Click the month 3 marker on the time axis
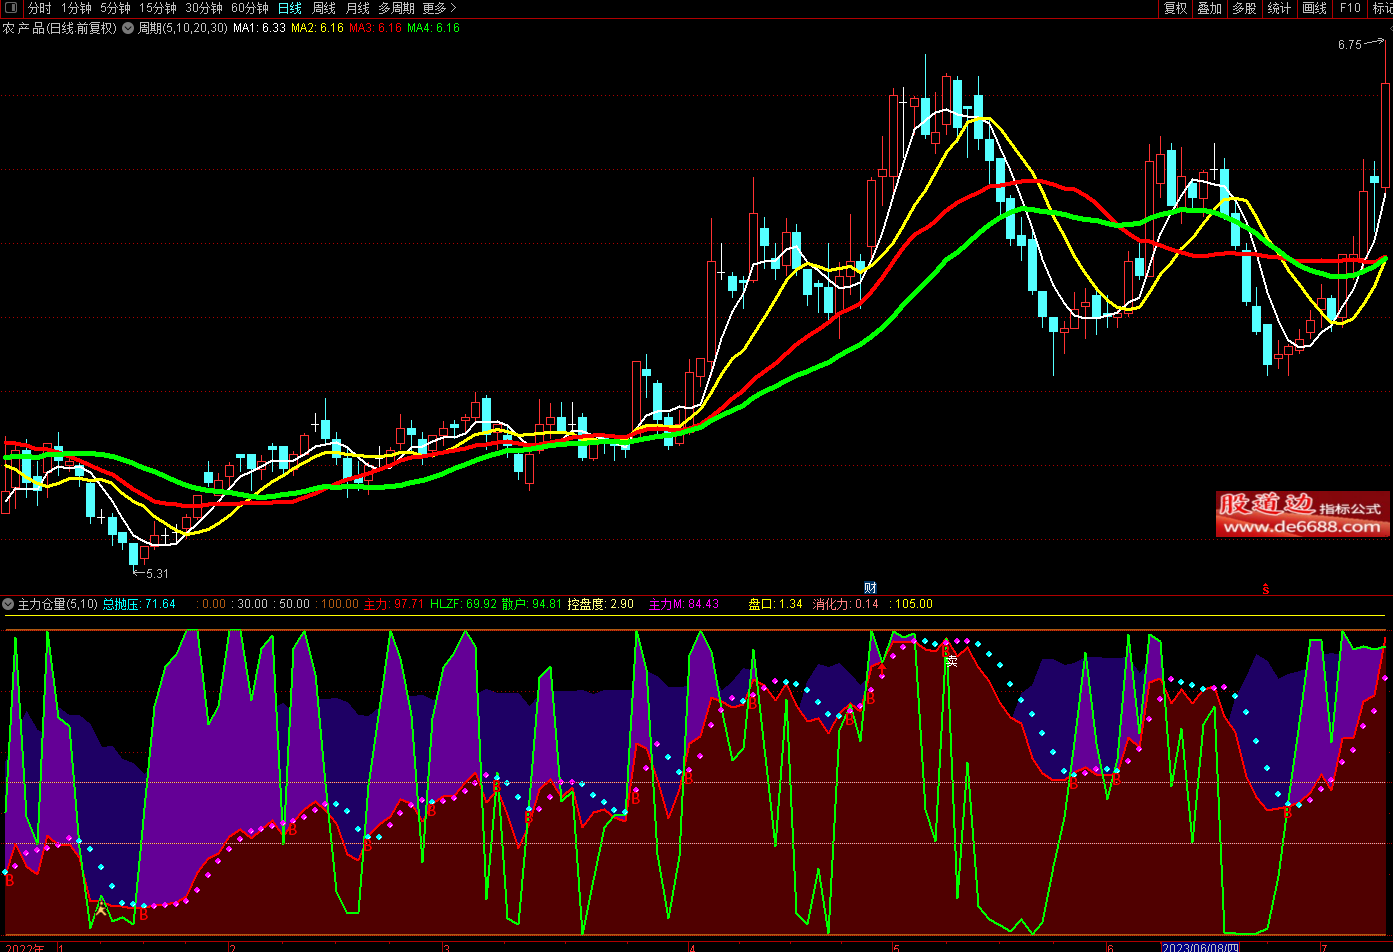The width and height of the screenshot is (1393, 952). [x=447, y=947]
